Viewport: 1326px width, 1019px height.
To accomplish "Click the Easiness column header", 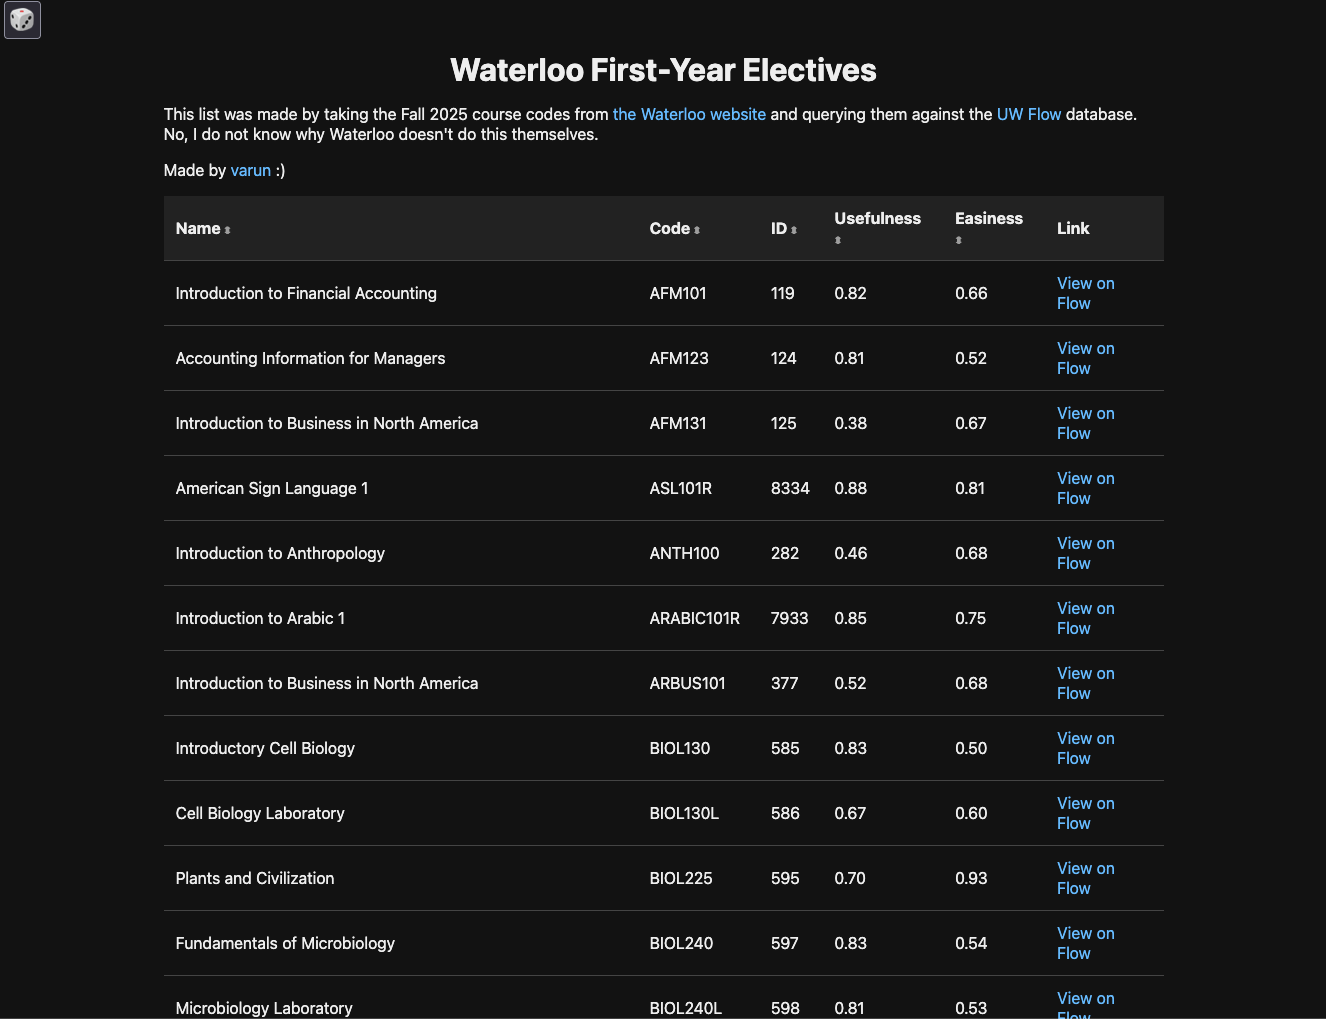I will (988, 218).
